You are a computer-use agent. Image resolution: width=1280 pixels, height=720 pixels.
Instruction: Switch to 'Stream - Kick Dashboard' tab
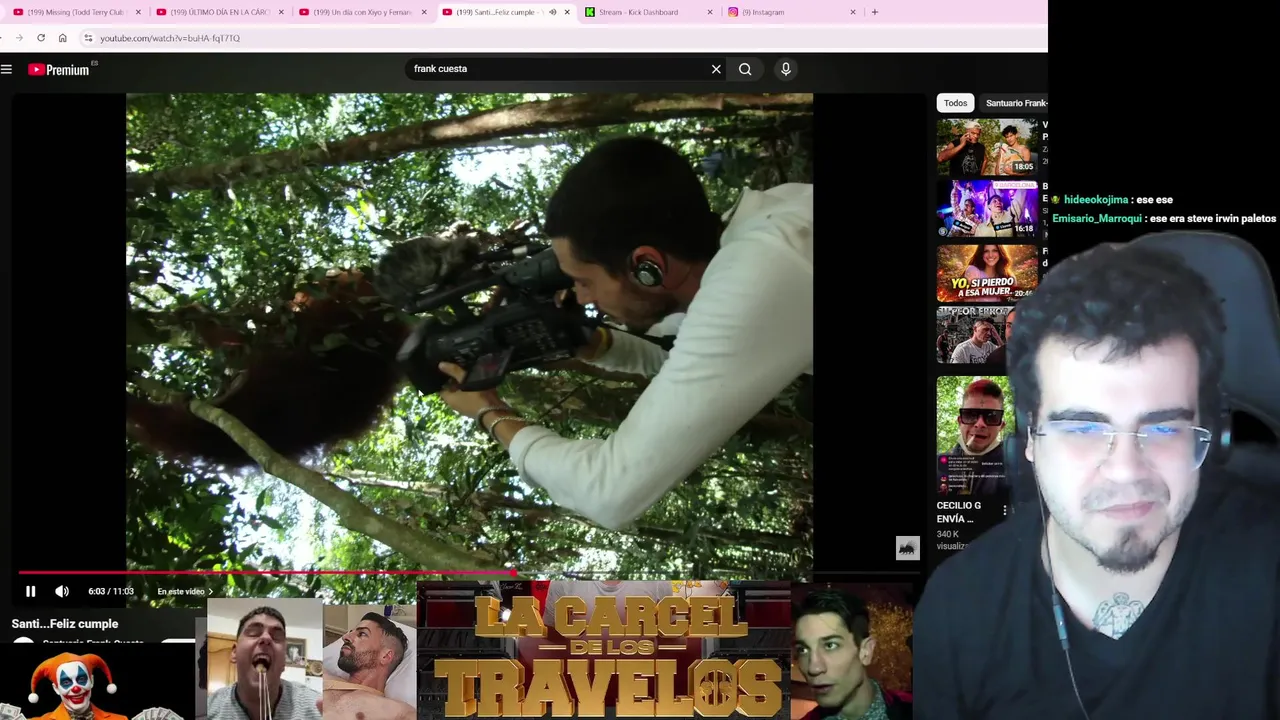638,12
